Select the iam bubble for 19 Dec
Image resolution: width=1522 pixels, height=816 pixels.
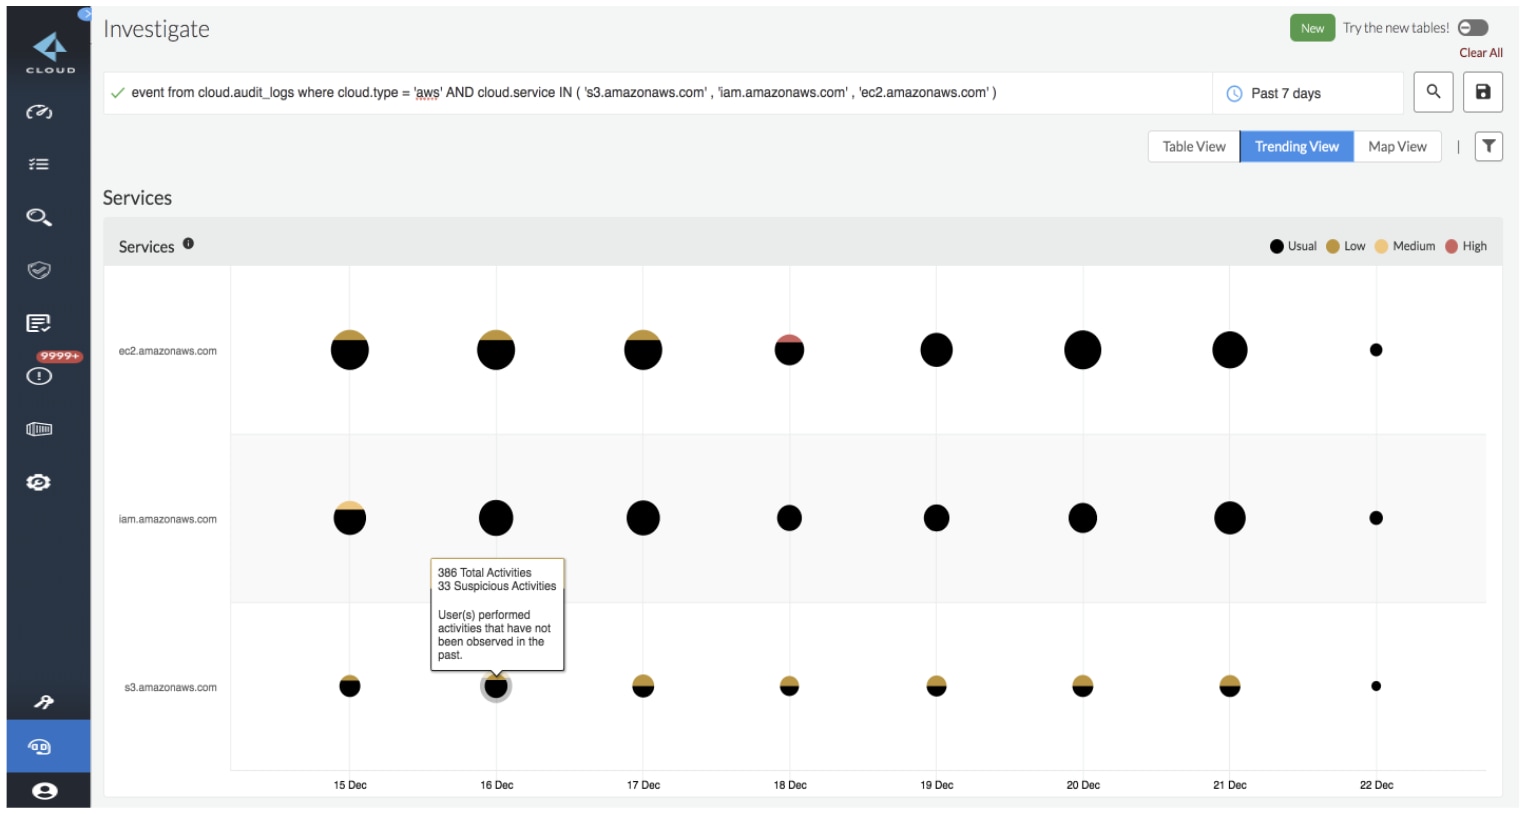936,518
